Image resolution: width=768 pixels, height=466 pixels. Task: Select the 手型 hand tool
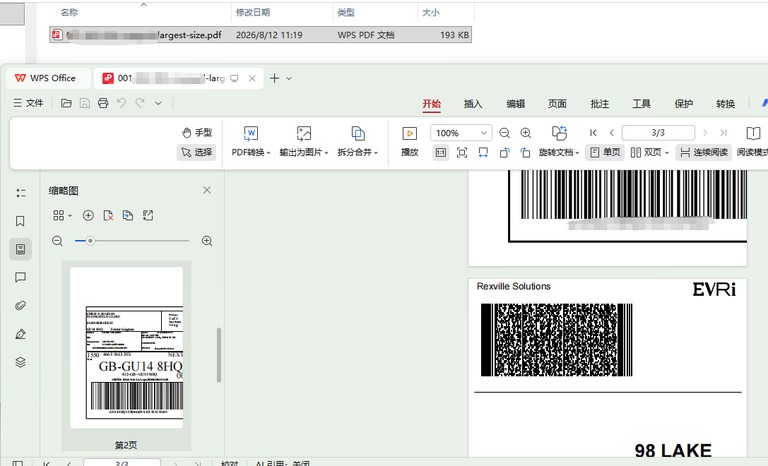click(197, 132)
